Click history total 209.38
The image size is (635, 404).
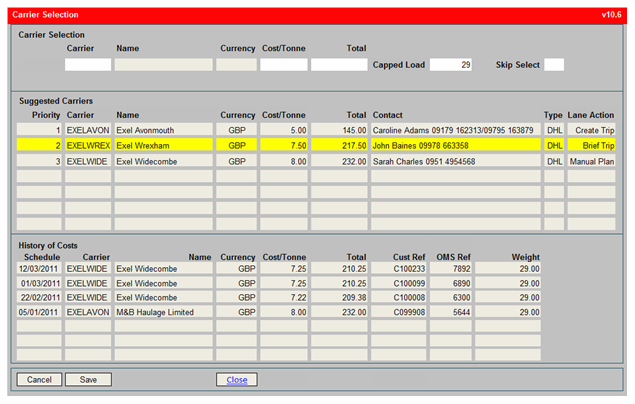(x=339, y=298)
